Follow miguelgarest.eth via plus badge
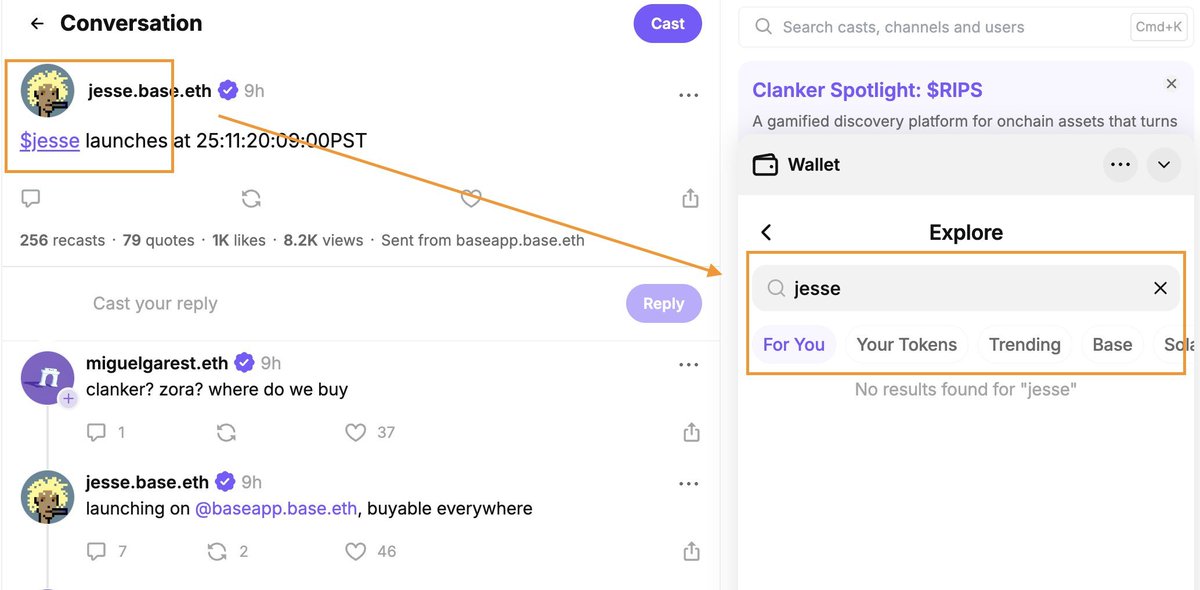Viewport: 1200px width, 590px height. [68, 399]
